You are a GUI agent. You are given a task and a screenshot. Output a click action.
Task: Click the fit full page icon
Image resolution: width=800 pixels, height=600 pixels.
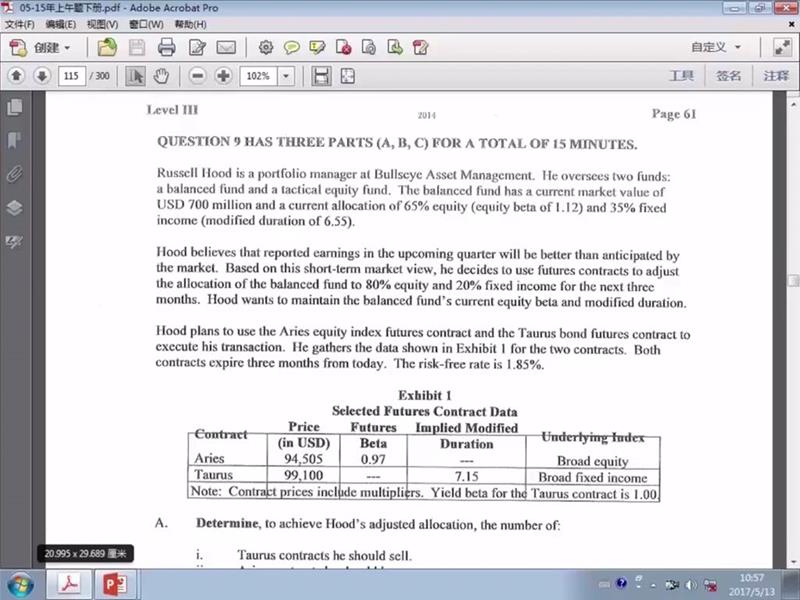[x=347, y=76]
